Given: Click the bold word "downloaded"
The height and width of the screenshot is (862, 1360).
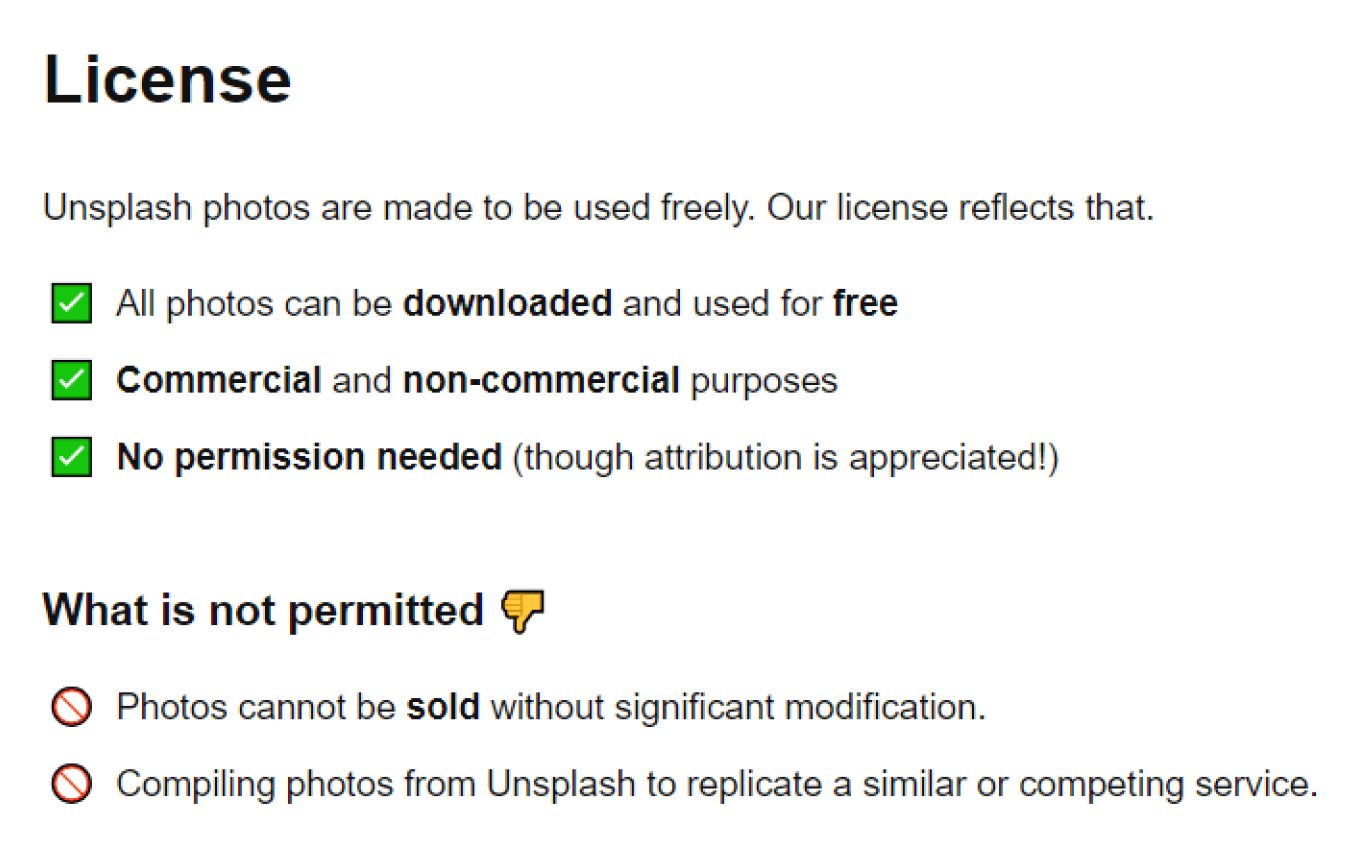Looking at the screenshot, I should pyautogui.click(x=507, y=303).
